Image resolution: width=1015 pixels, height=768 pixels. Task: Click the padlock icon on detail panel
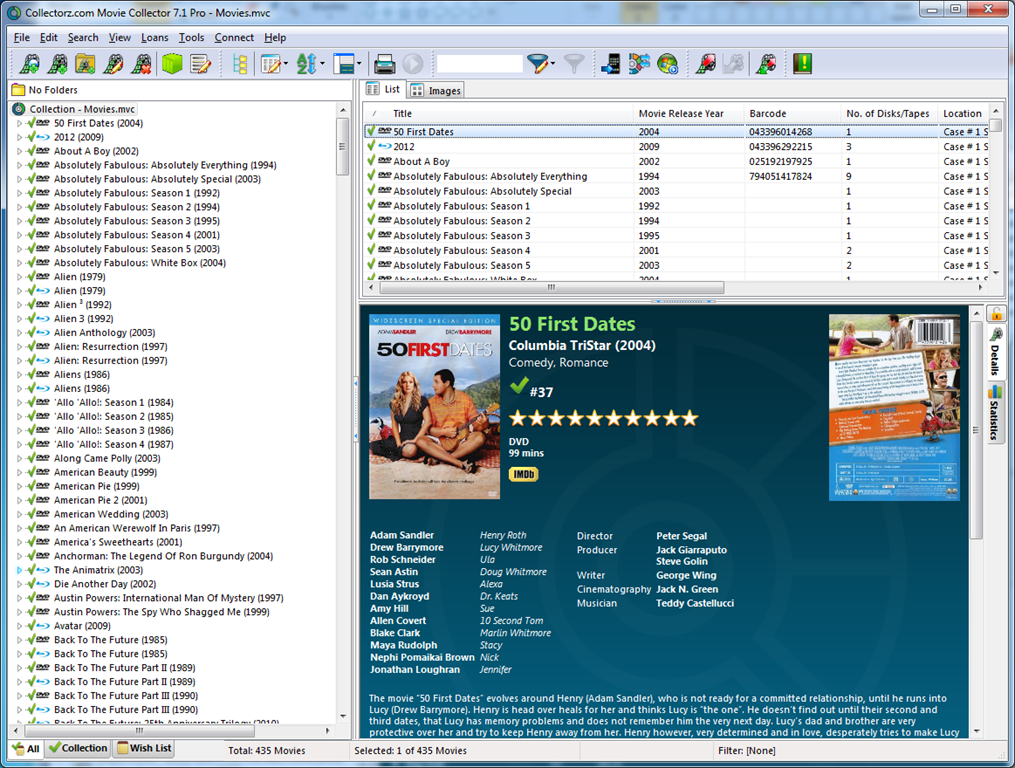click(x=996, y=313)
